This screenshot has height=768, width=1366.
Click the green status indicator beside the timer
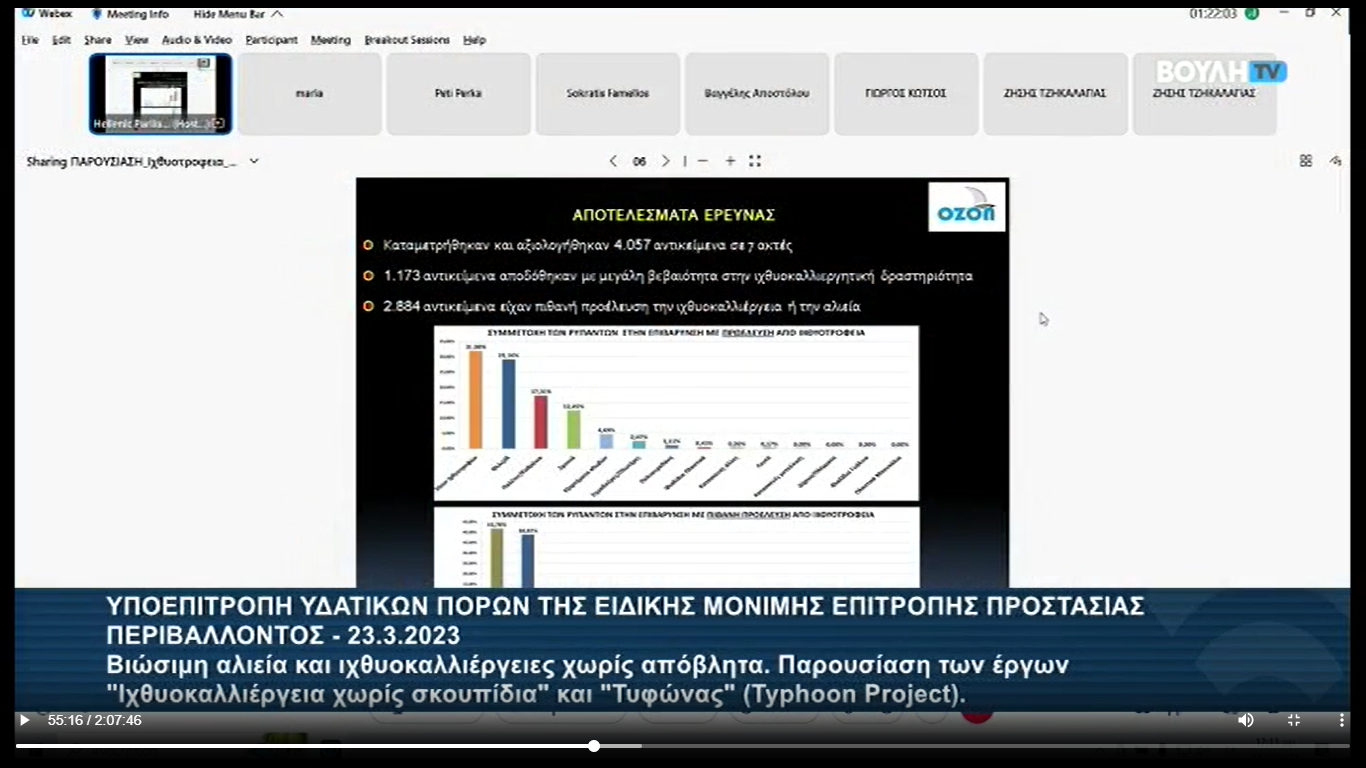[1251, 14]
